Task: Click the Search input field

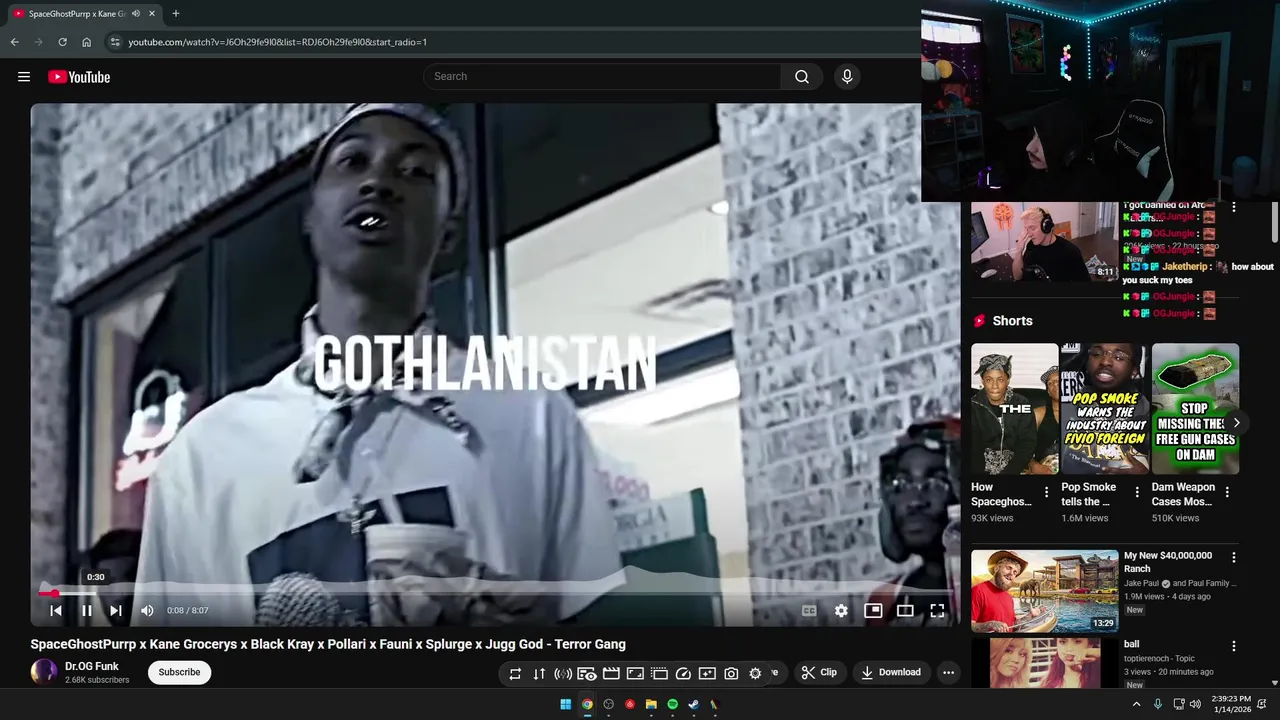Action: point(603,77)
